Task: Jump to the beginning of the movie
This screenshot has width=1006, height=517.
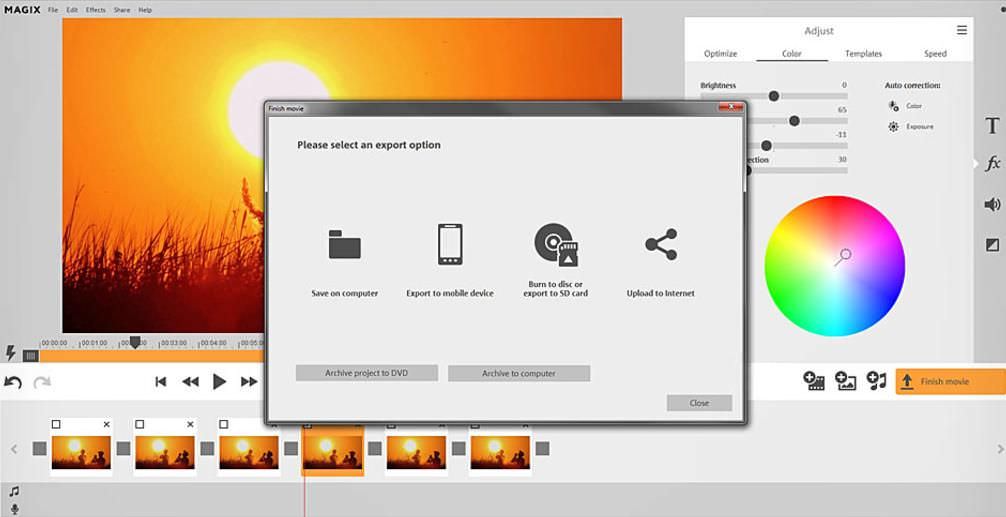Action: point(160,382)
